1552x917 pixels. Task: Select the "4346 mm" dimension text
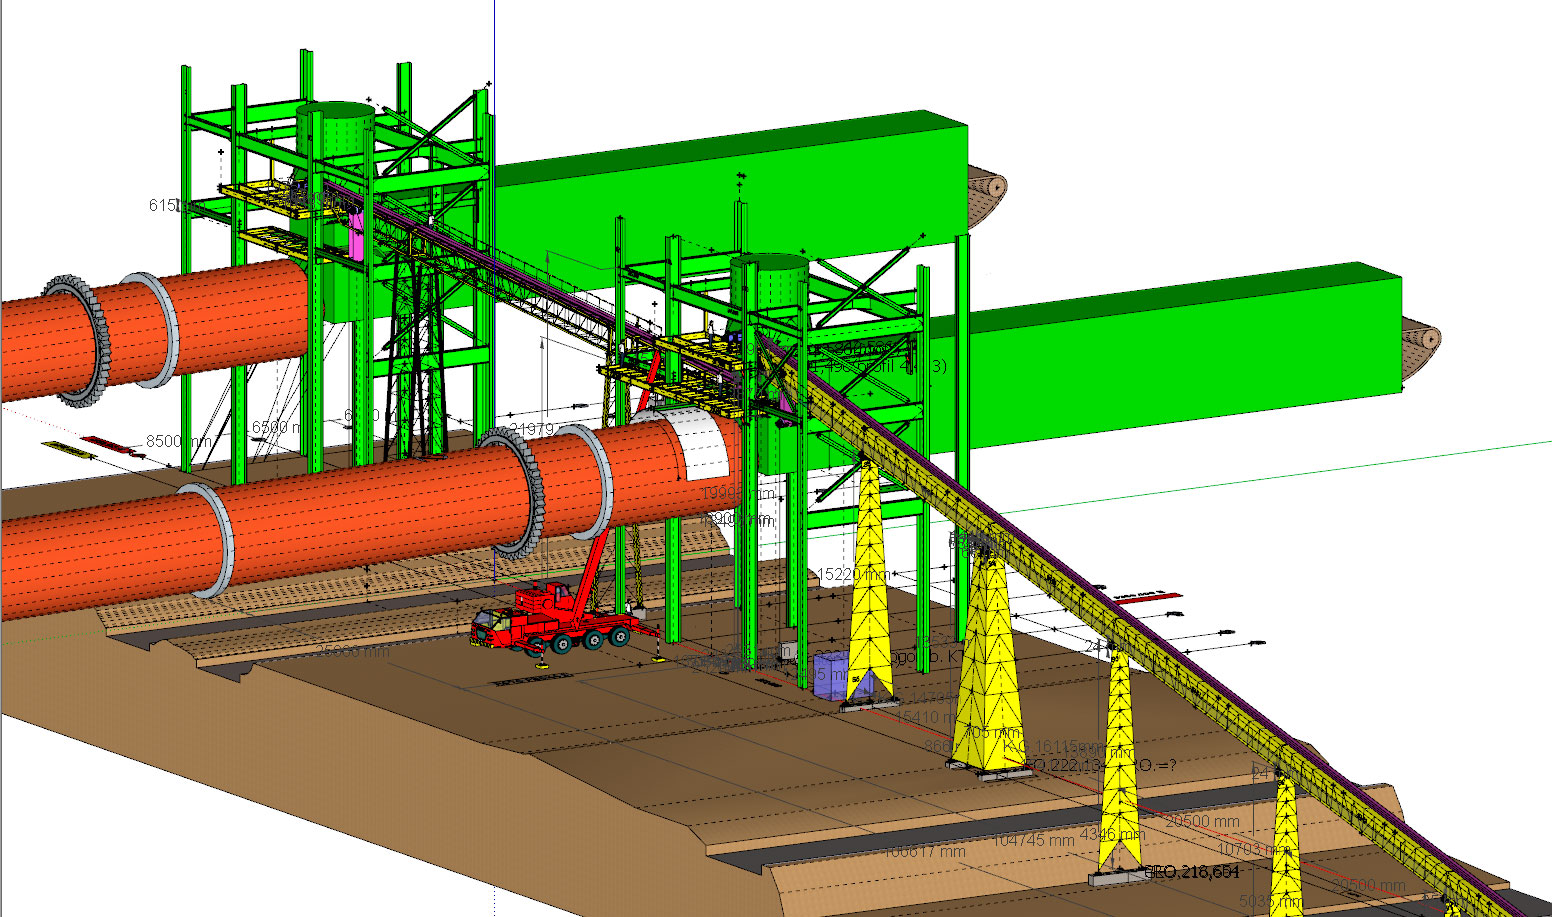pos(1112,834)
